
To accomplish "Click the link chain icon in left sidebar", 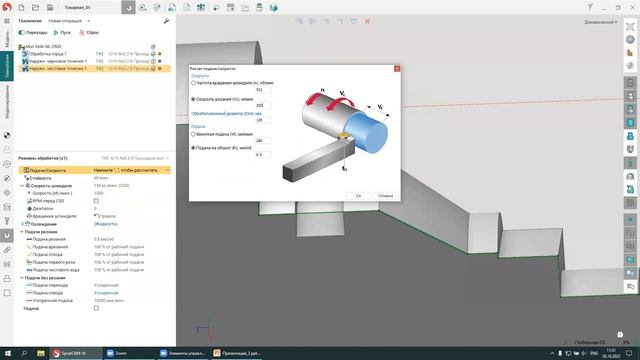I will pyautogui.click(x=7, y=250).
